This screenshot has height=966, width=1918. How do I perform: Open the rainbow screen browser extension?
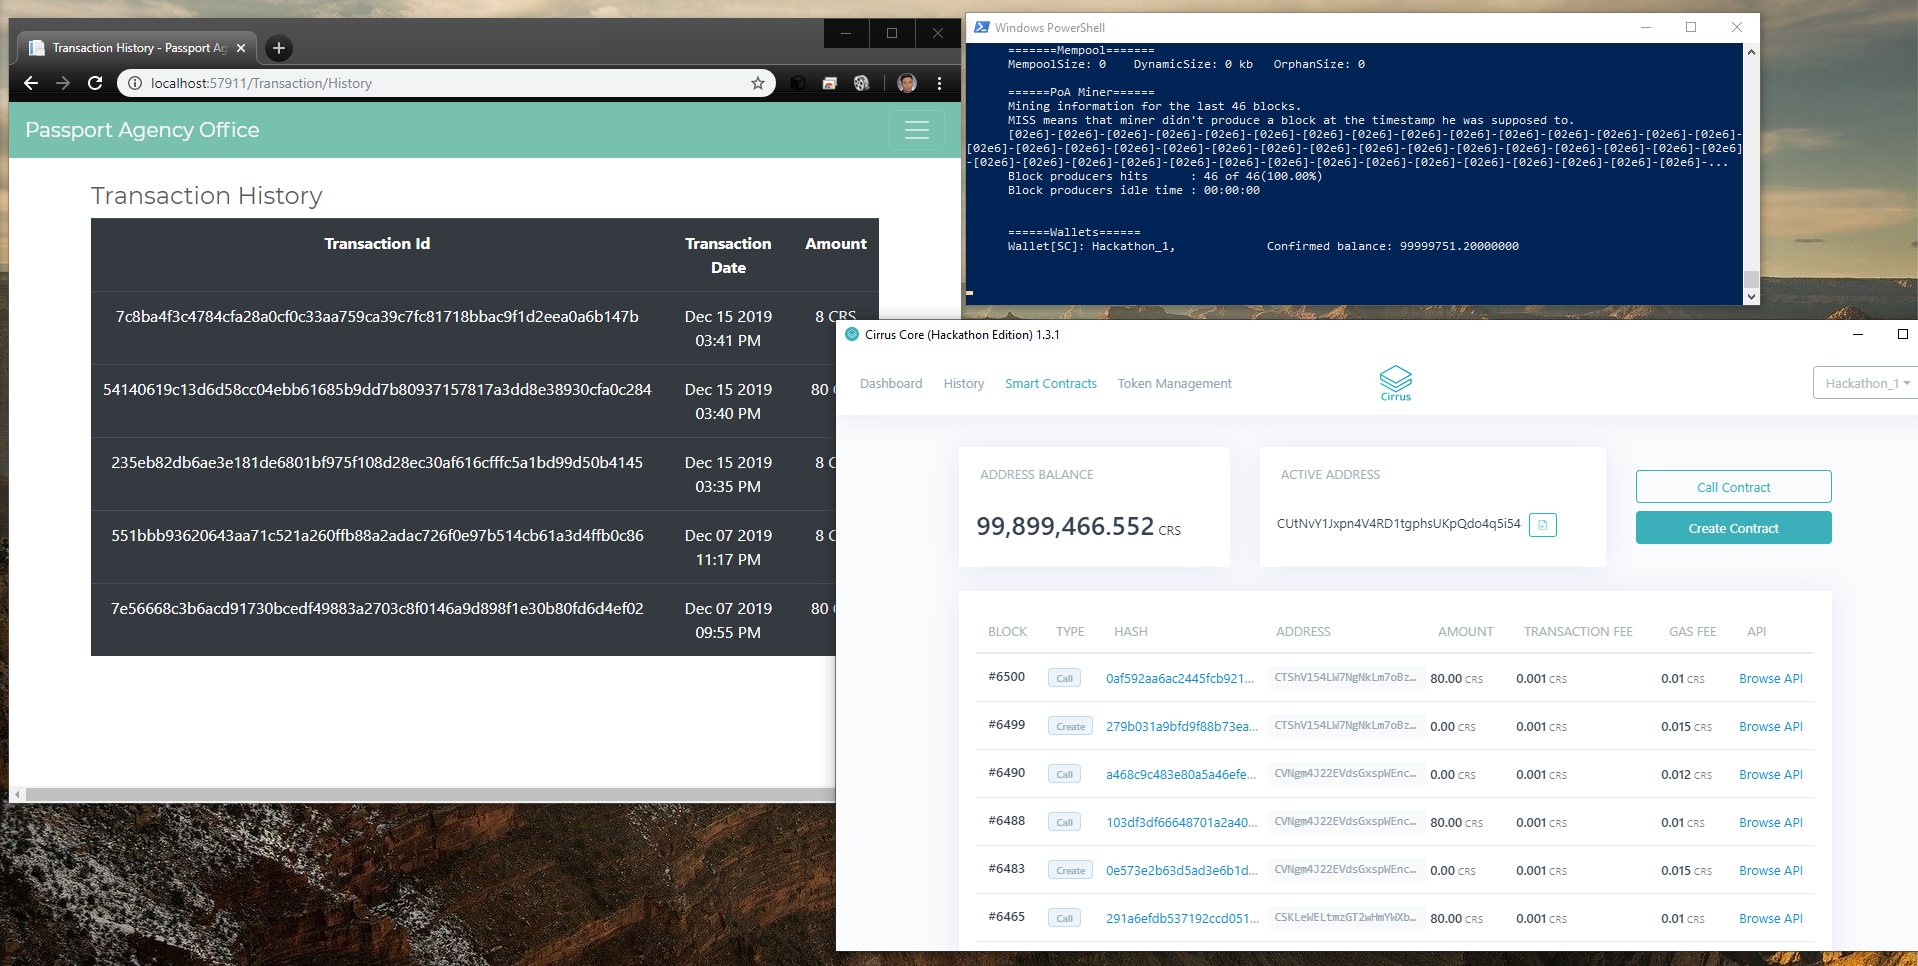[x=829, y=83]
